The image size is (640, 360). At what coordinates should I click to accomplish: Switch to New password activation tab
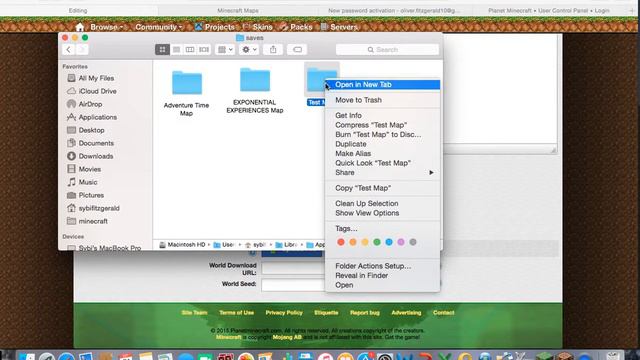(x=394, y=11)
